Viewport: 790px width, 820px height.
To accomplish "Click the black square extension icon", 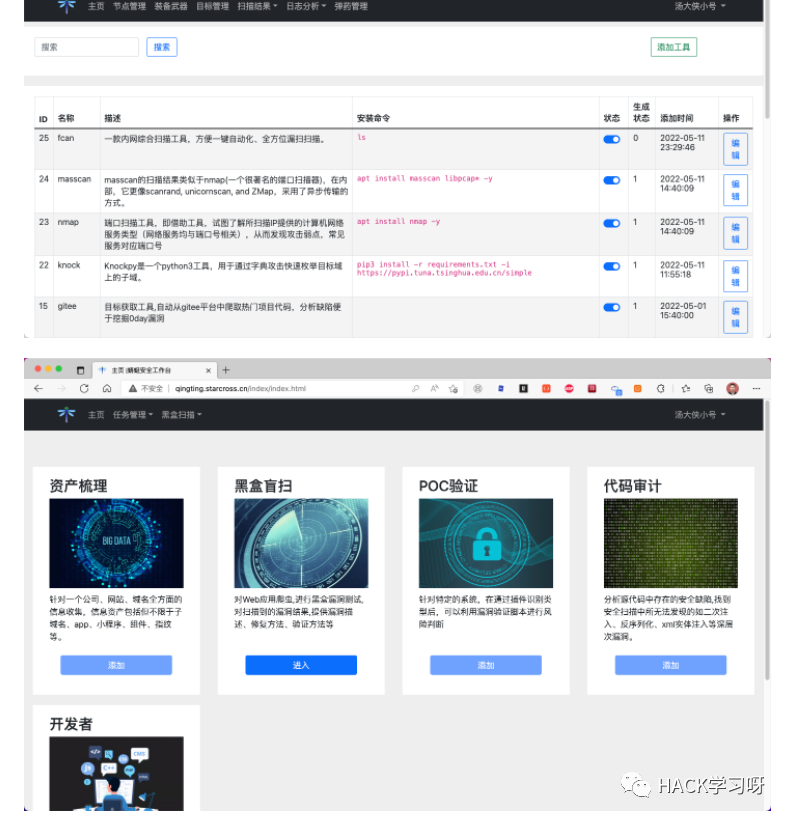I will [523, 389].
